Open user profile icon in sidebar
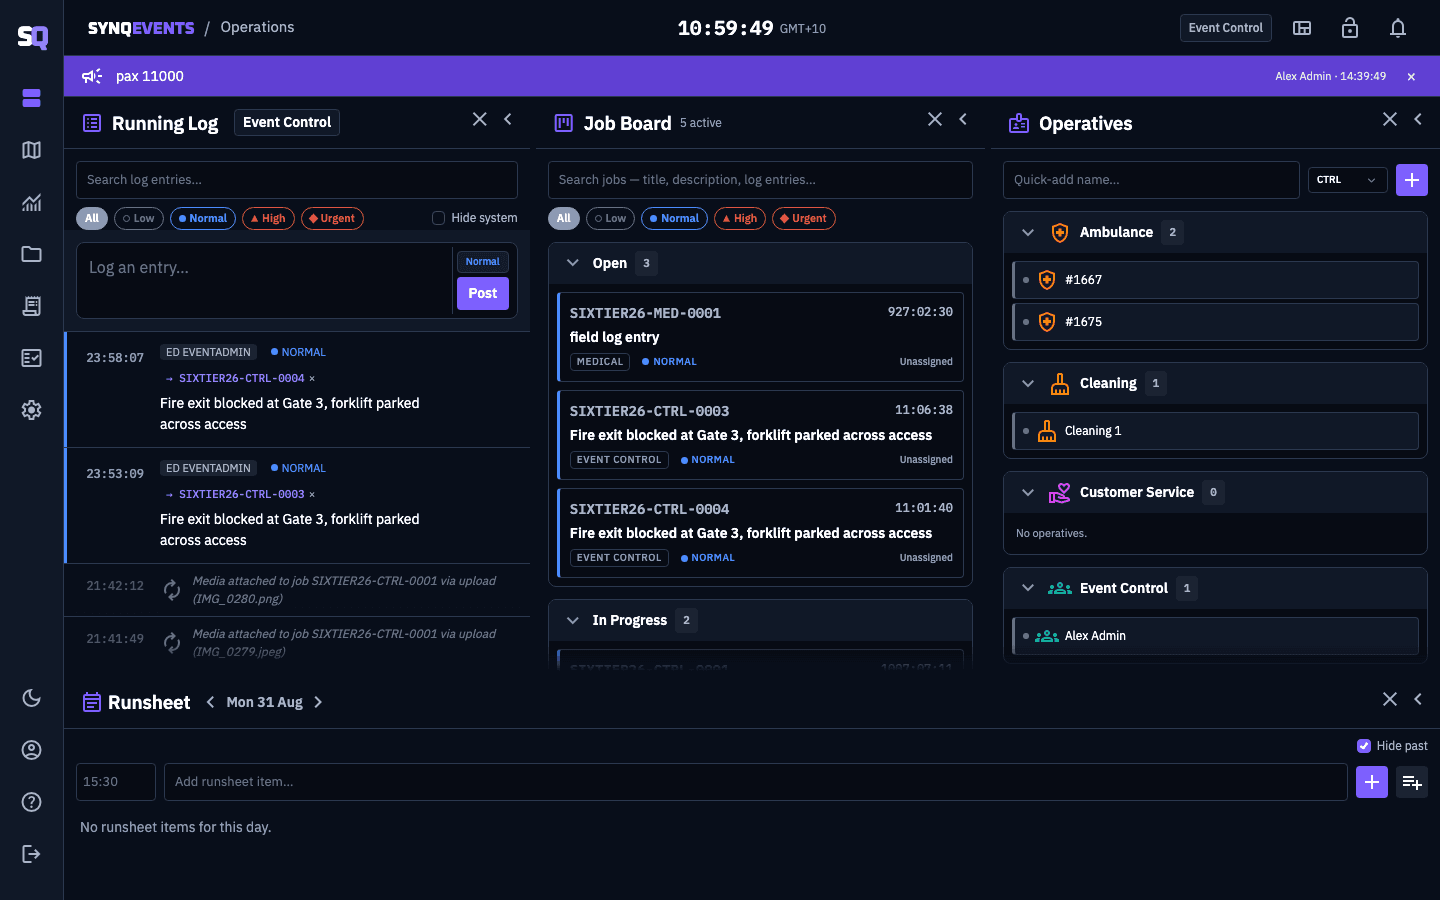1440x900 pixels. point(31,750)
